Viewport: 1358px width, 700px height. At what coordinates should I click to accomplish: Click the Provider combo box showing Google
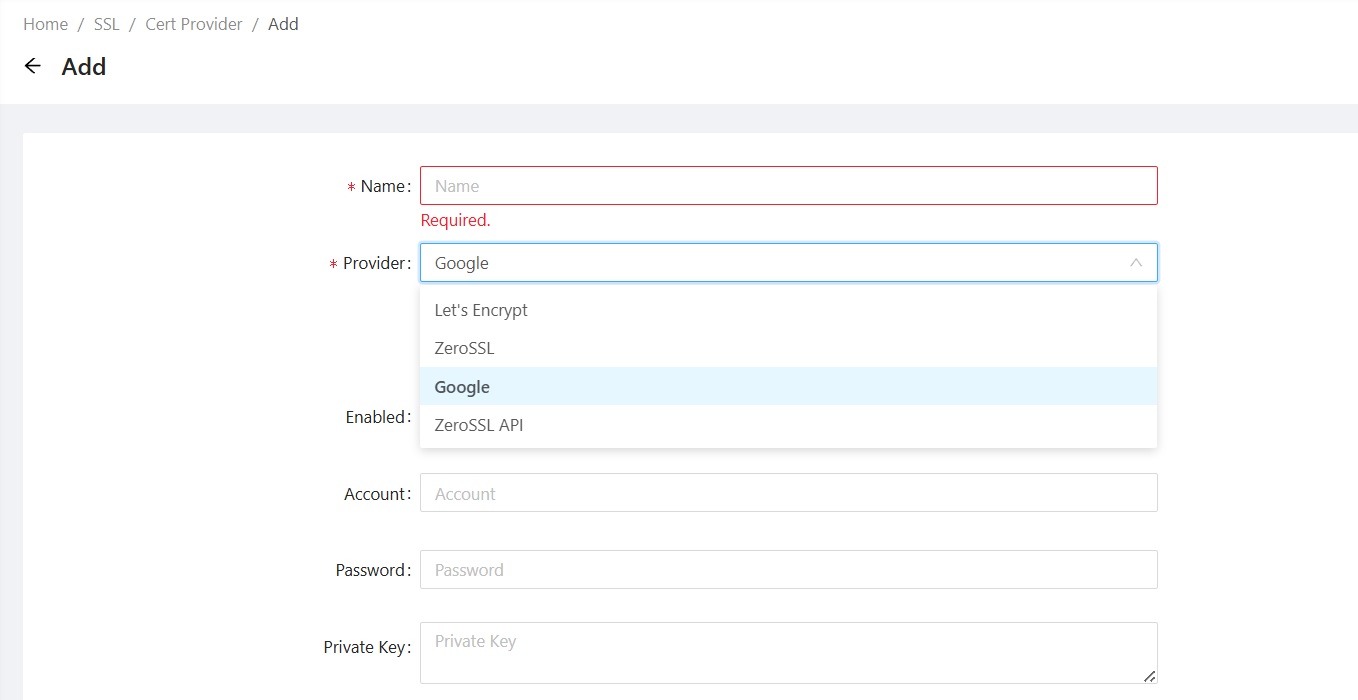(x=770, y=263)
